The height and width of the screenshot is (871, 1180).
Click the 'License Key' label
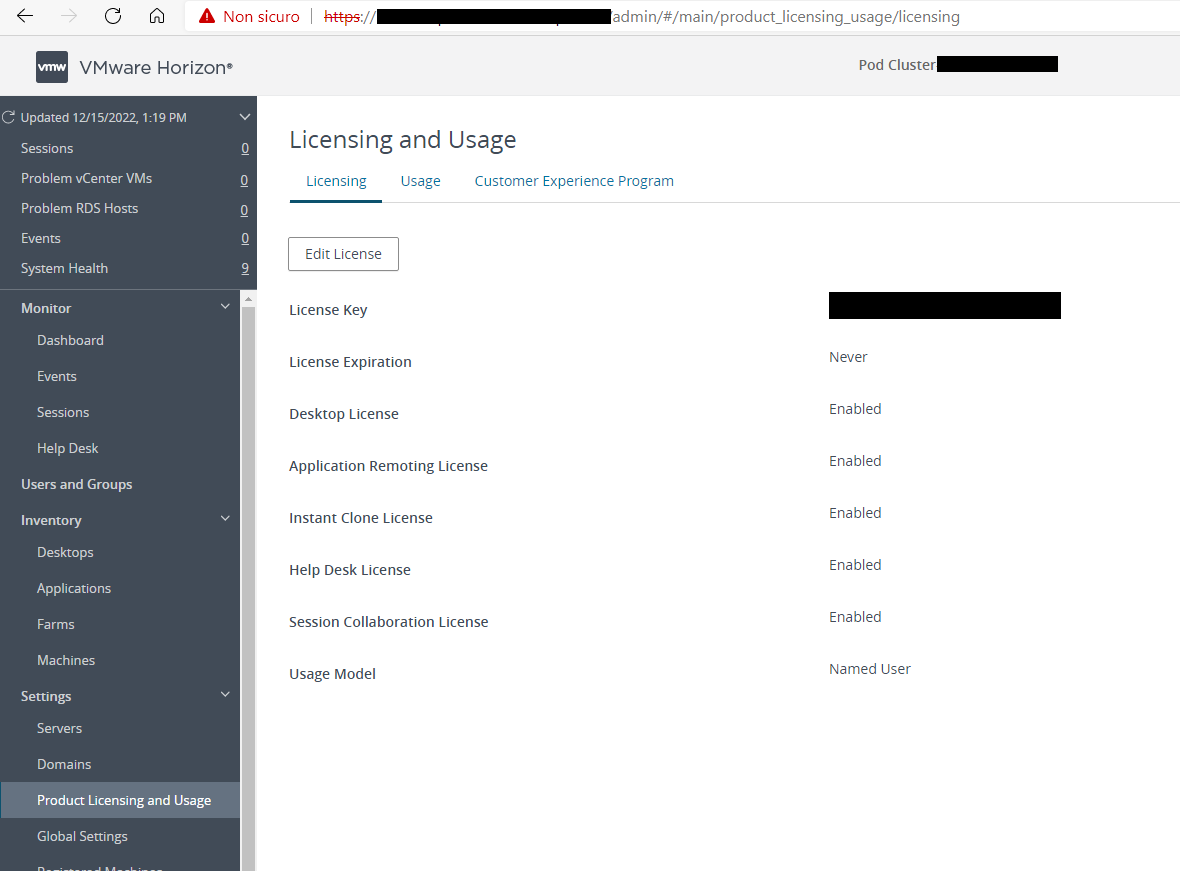point(328,310)
